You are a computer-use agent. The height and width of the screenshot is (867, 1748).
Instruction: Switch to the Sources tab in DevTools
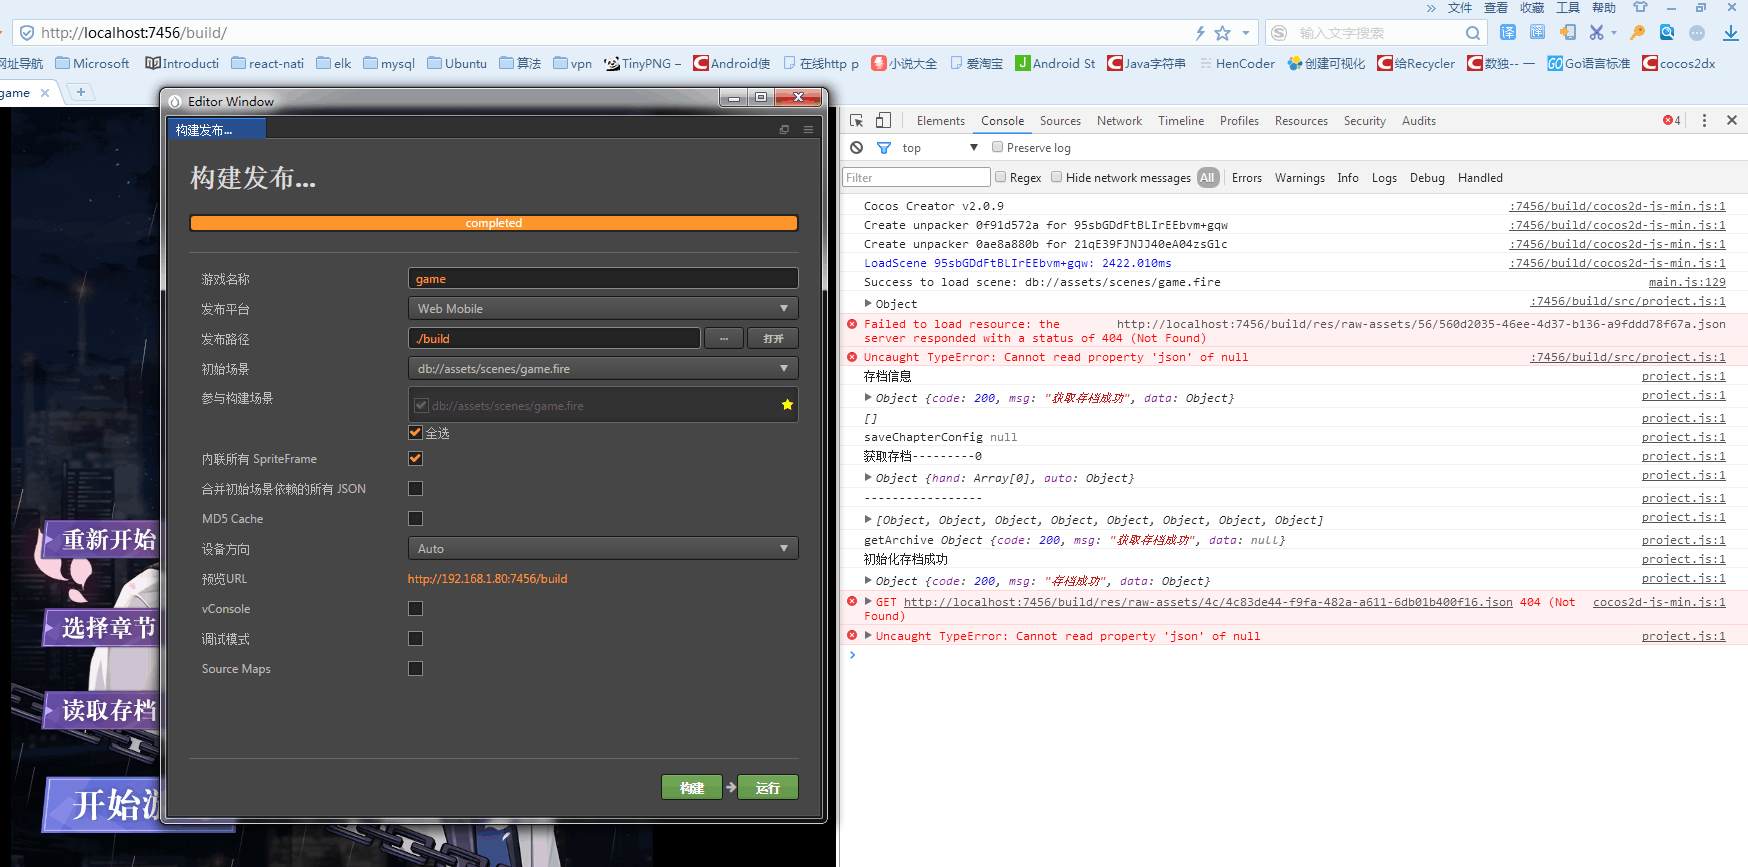(1060, 121)
